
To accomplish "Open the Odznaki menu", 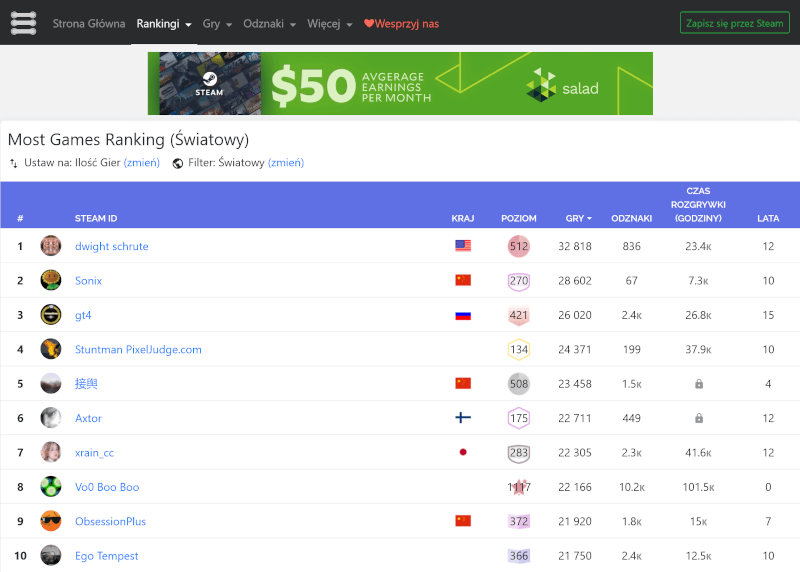I will tap(269, 23).
